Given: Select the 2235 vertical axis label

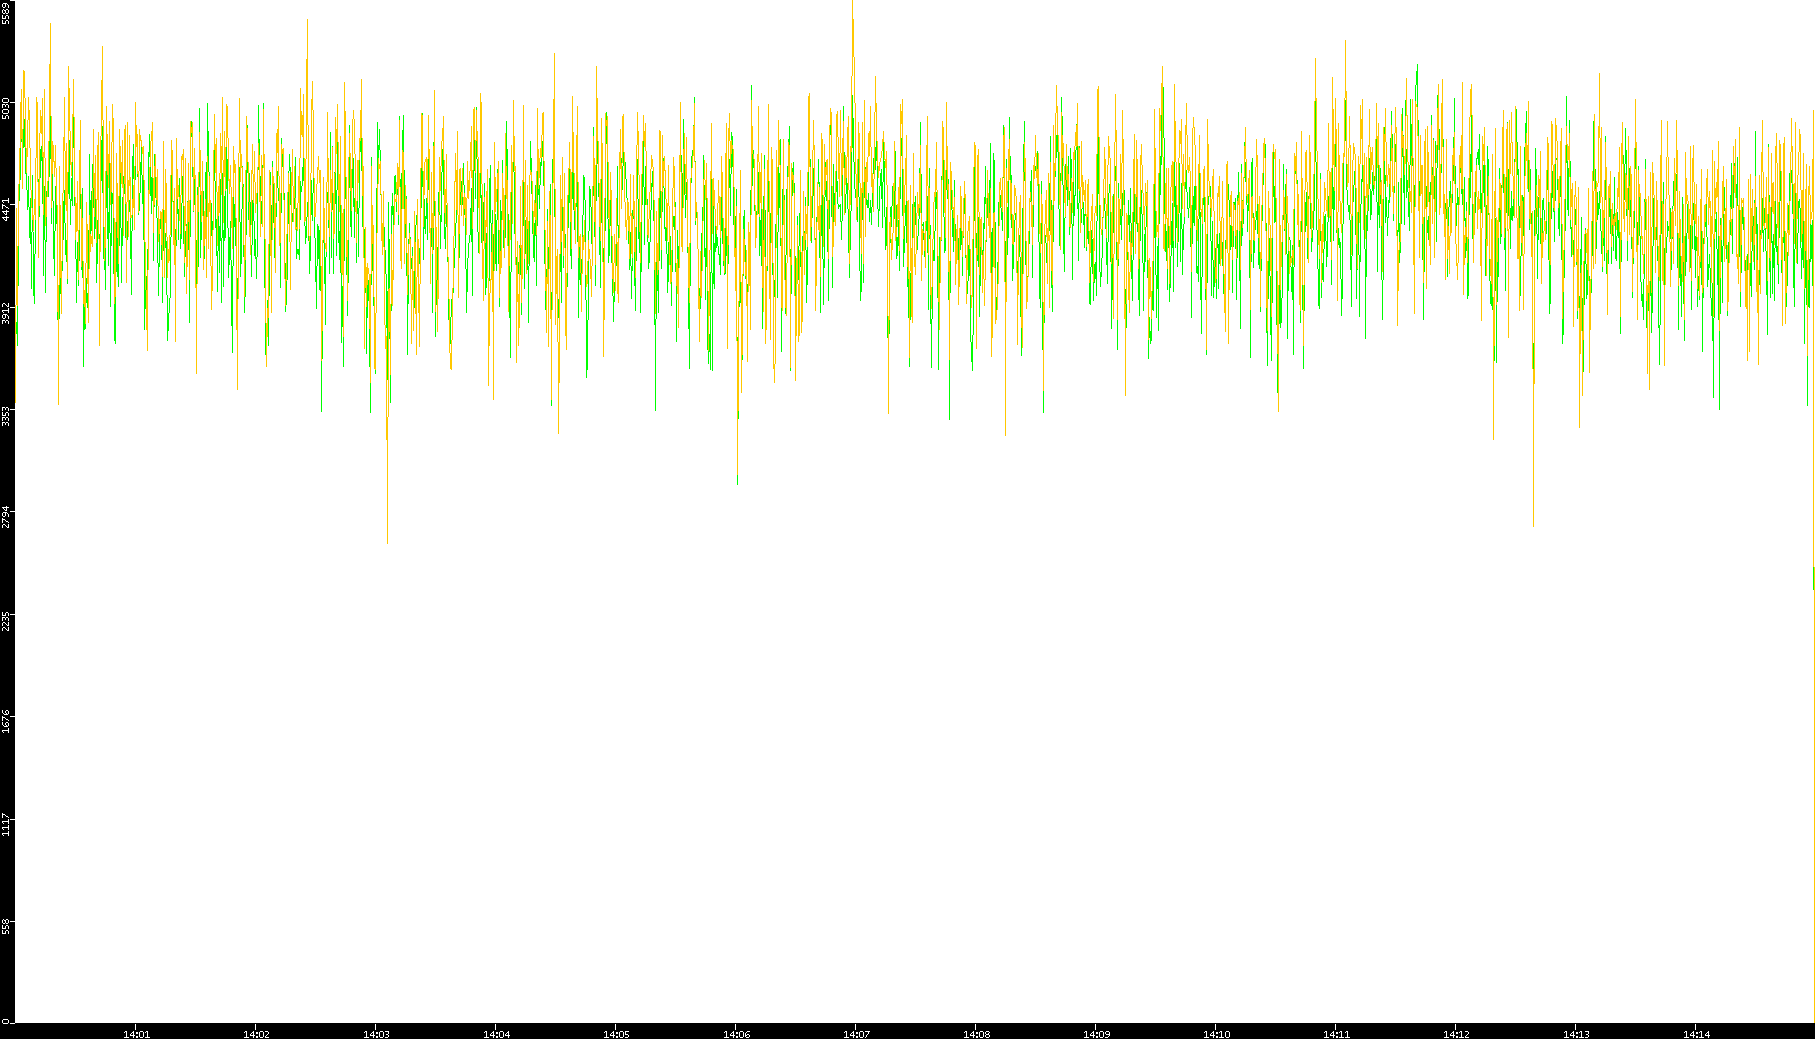Looking at the screenshot, I should [x=7, y=619].
